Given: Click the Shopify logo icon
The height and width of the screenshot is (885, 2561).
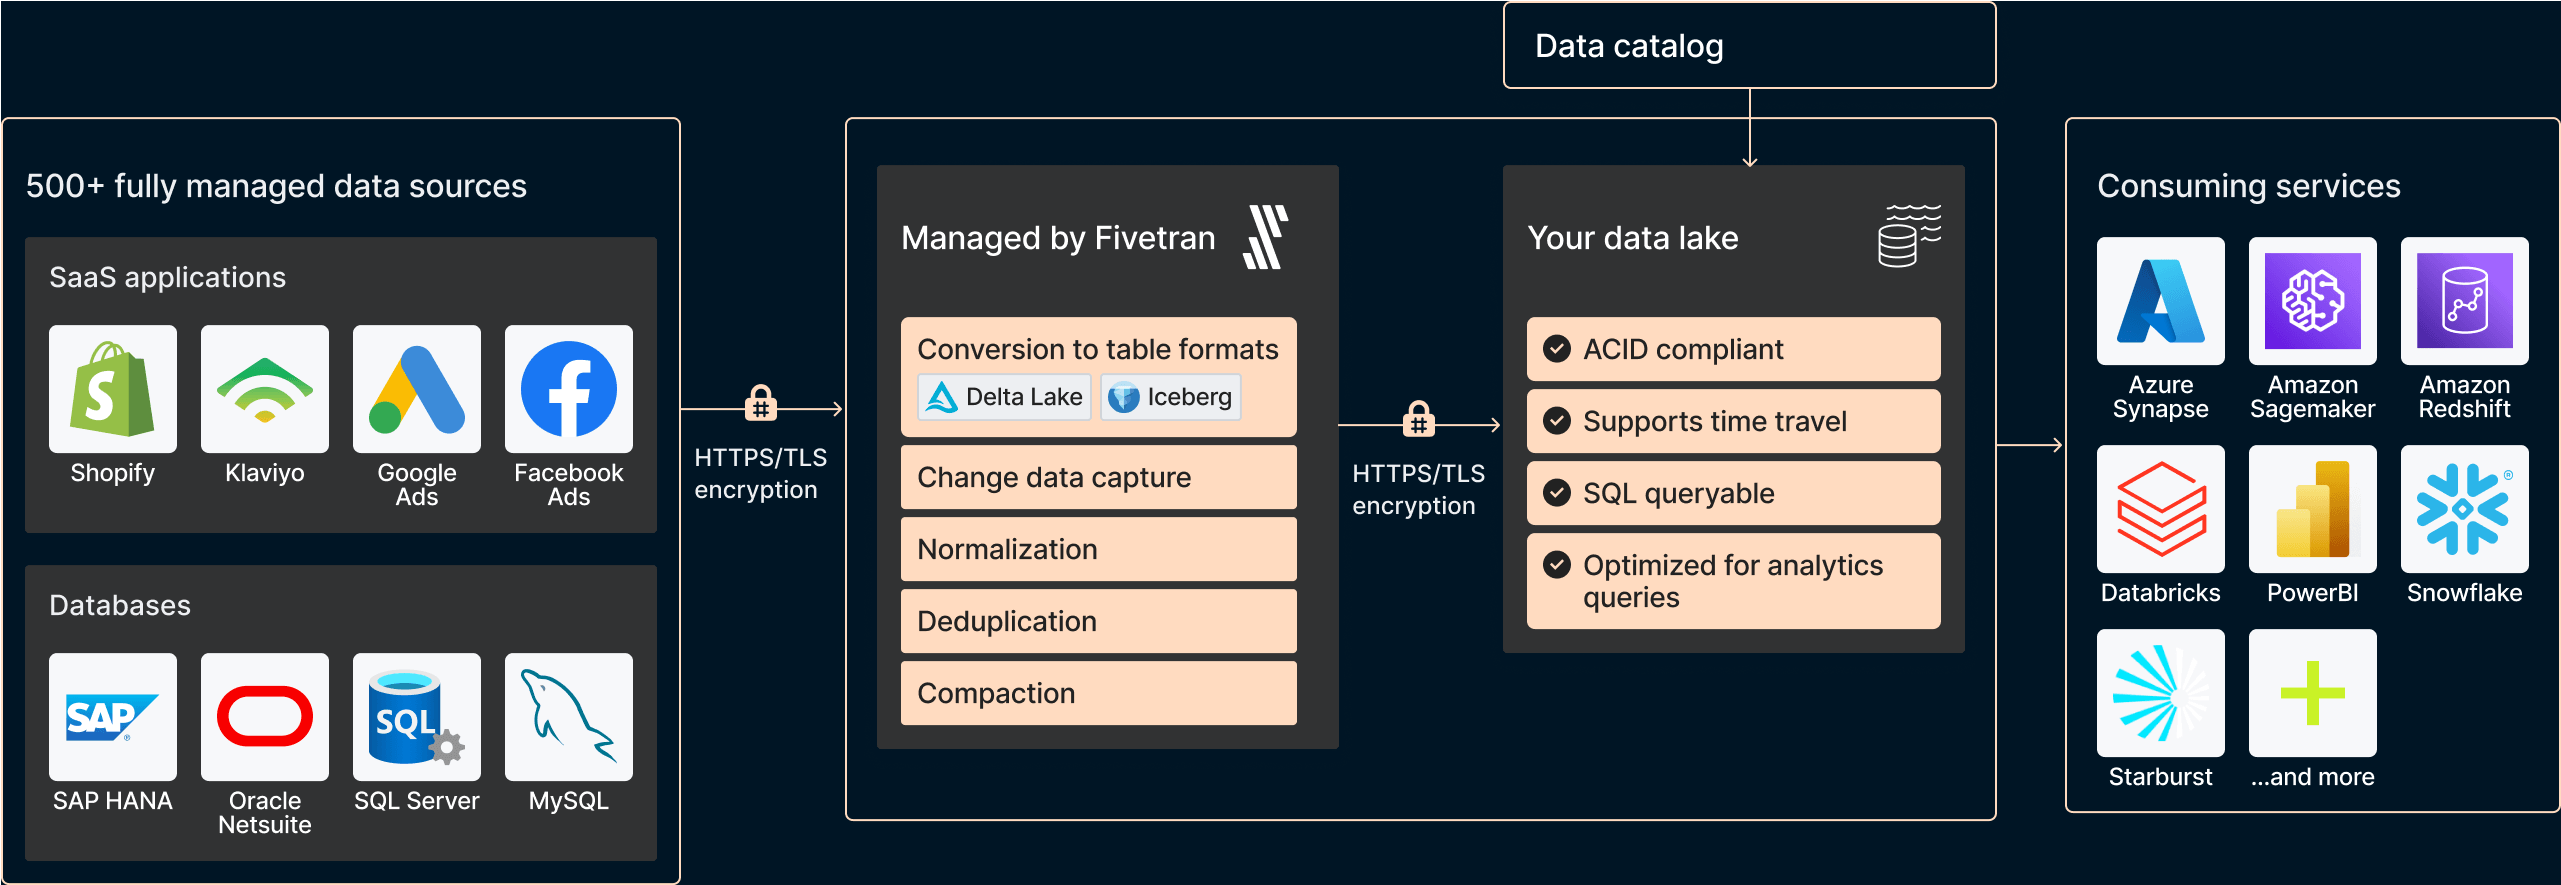Looking at the screenshot, I should click(x=113, y=389).
